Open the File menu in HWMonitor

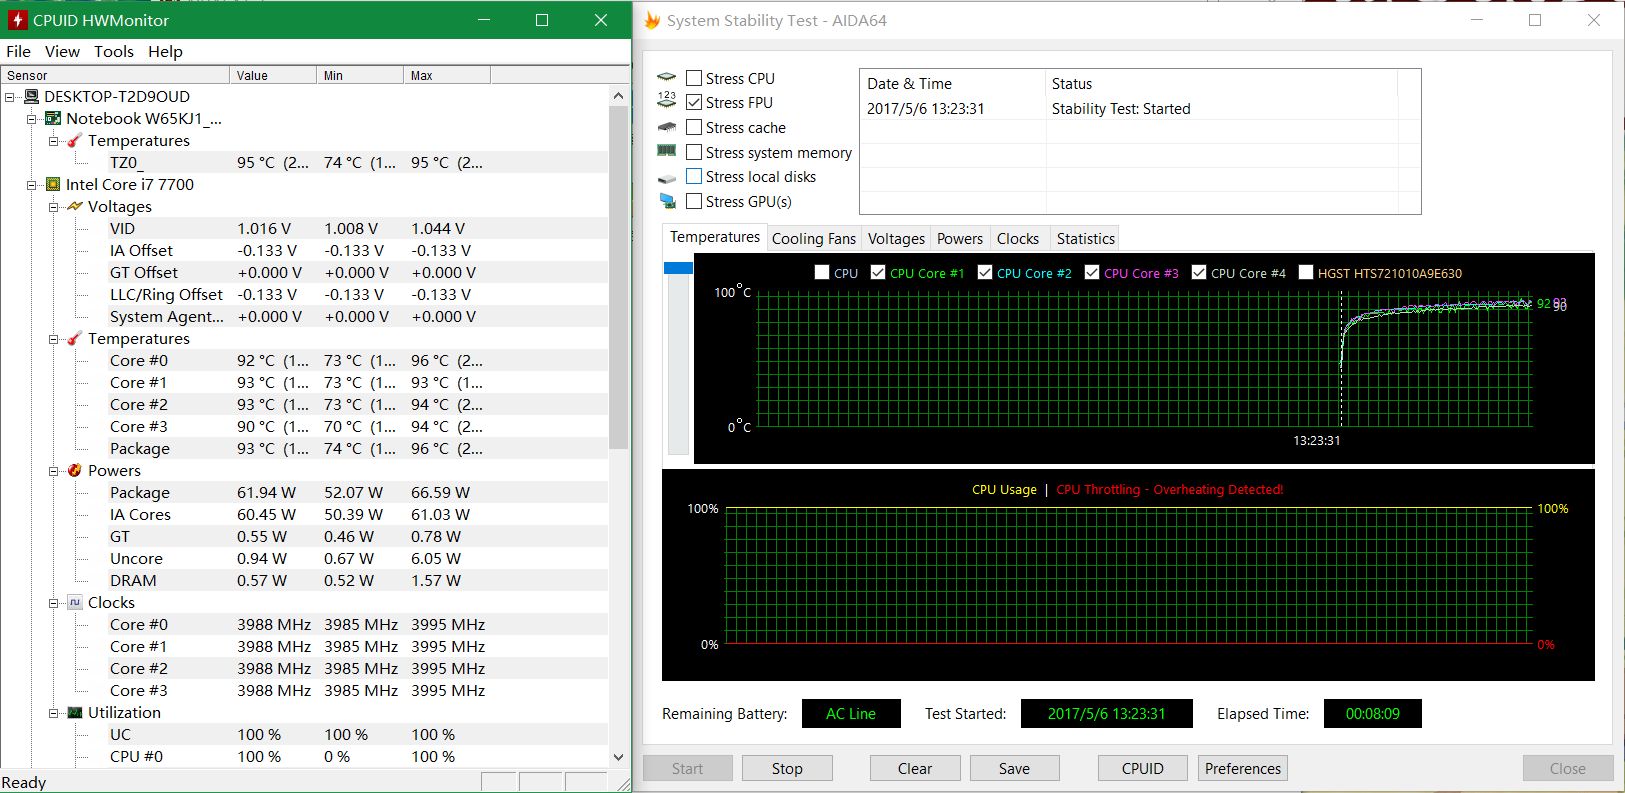tap(18, 51)
